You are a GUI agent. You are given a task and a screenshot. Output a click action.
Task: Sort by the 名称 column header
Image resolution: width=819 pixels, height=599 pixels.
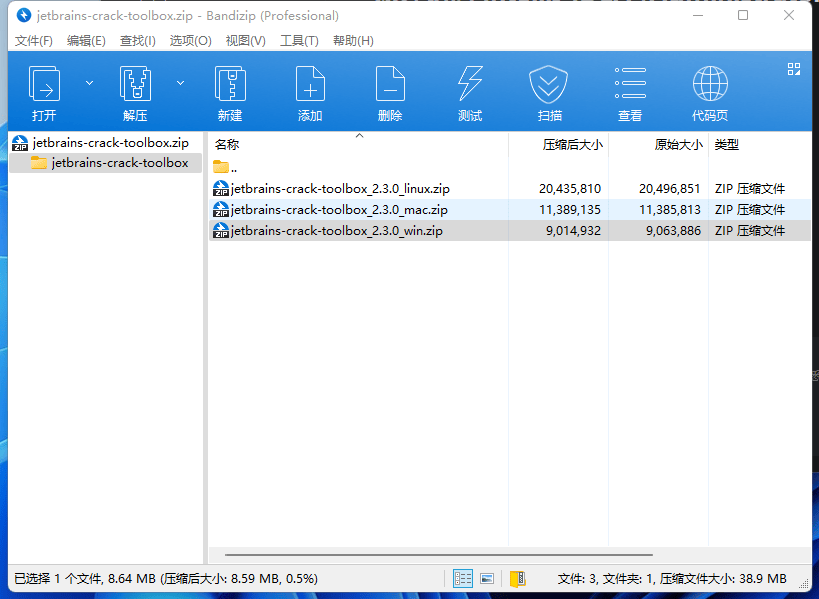(359, 145)
